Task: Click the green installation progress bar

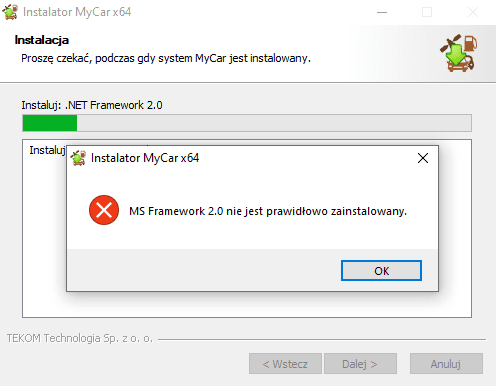Action: click(x=247, y=123)
